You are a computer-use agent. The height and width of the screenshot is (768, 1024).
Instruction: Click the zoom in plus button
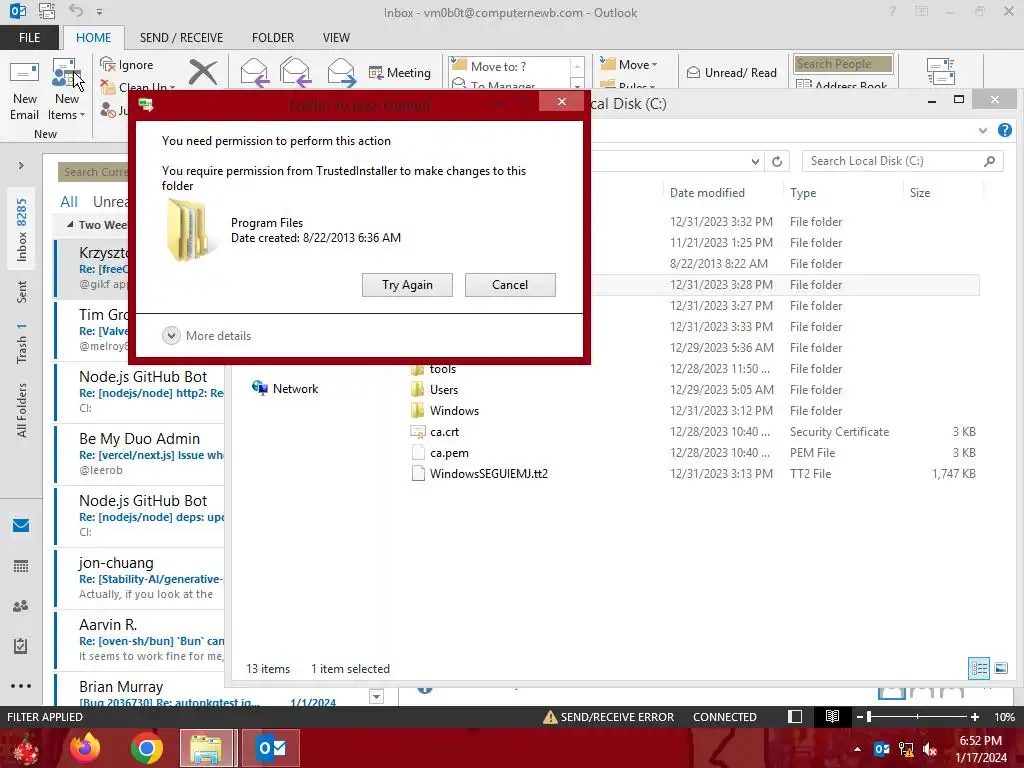coord(974,716)
